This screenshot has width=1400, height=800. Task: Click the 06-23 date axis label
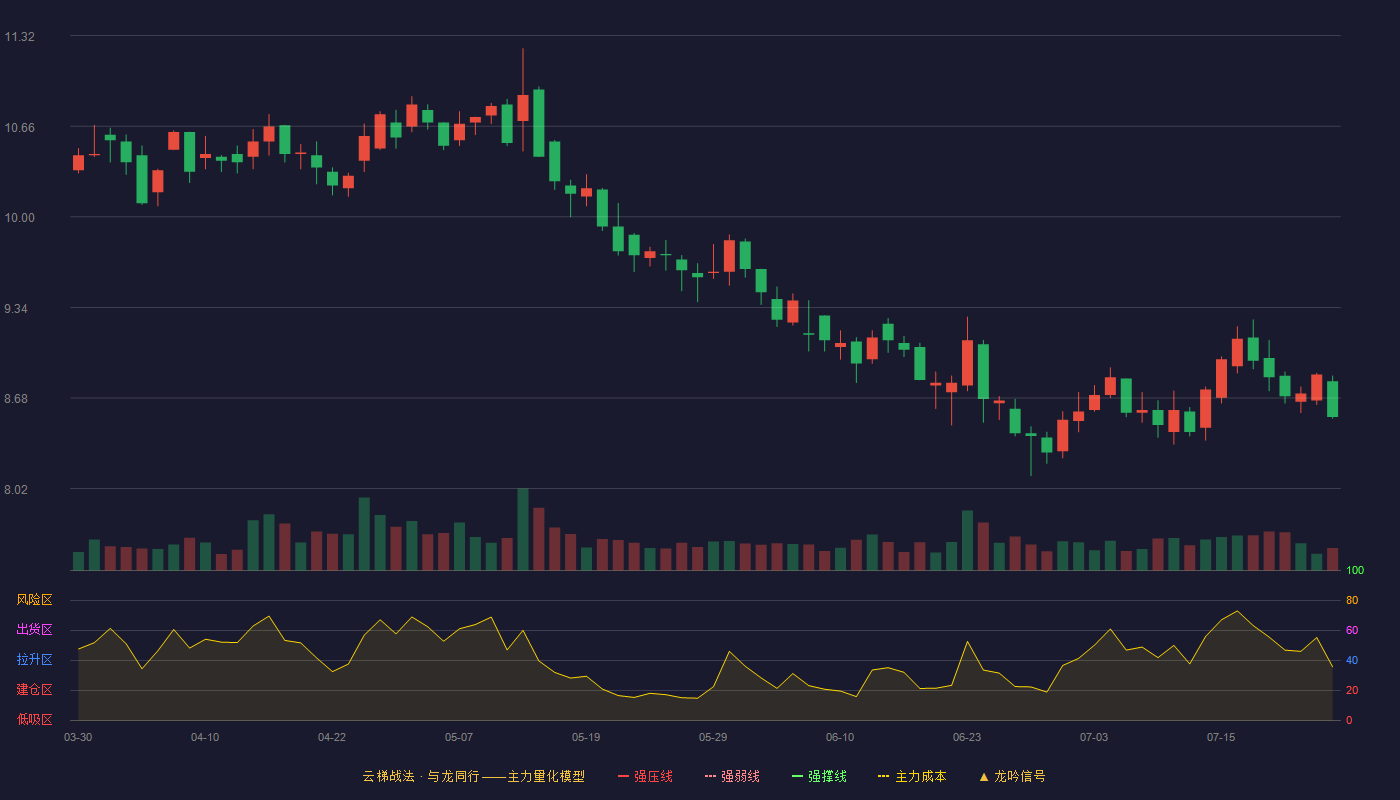coord(967,737)
